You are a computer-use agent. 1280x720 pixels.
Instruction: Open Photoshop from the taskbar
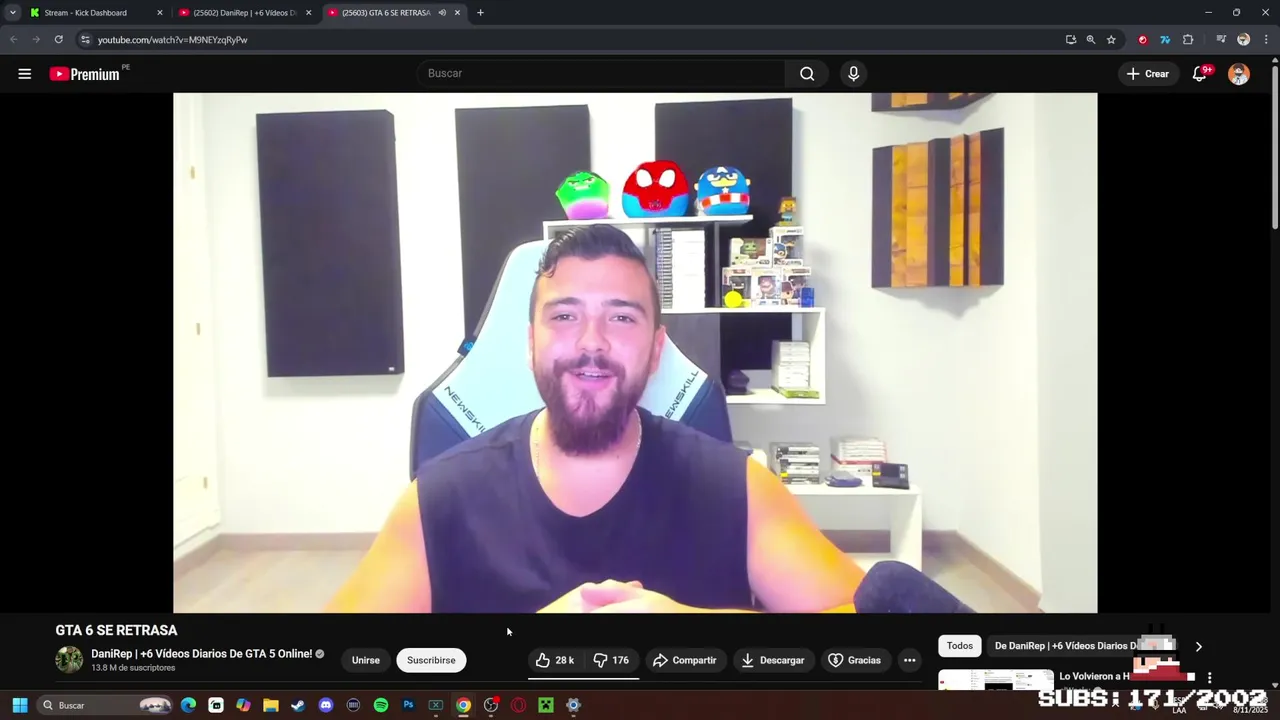click(408, 705)
